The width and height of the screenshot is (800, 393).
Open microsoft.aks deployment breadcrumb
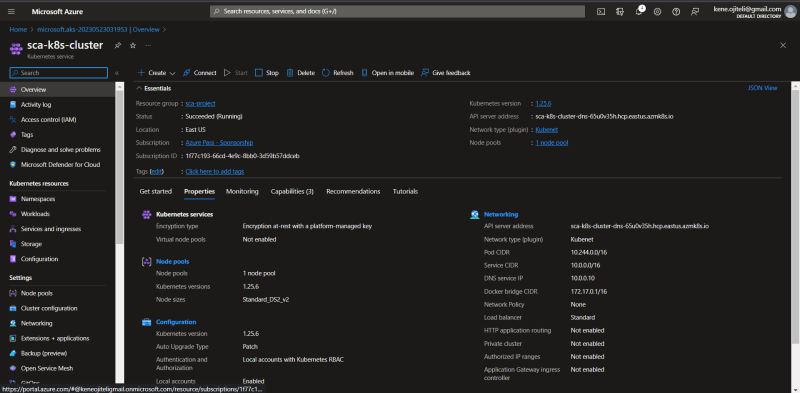(x=98, y=30)
